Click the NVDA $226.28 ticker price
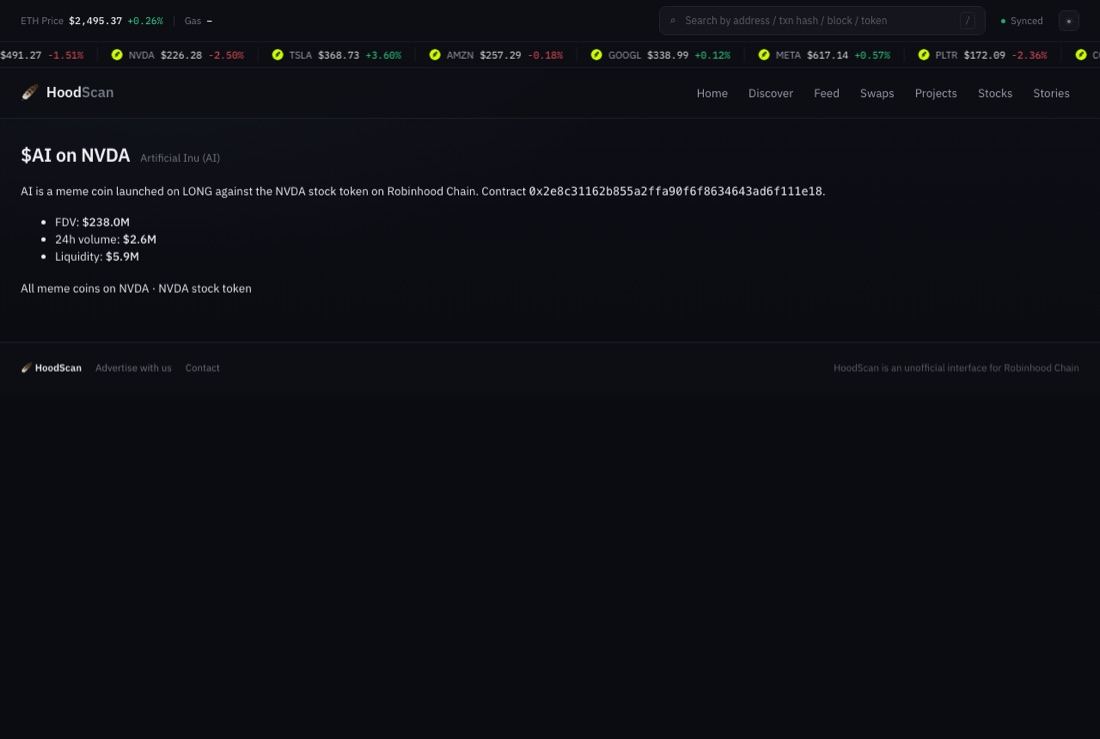This screenshot has width=1100, height=739. (x=181, y=55)
